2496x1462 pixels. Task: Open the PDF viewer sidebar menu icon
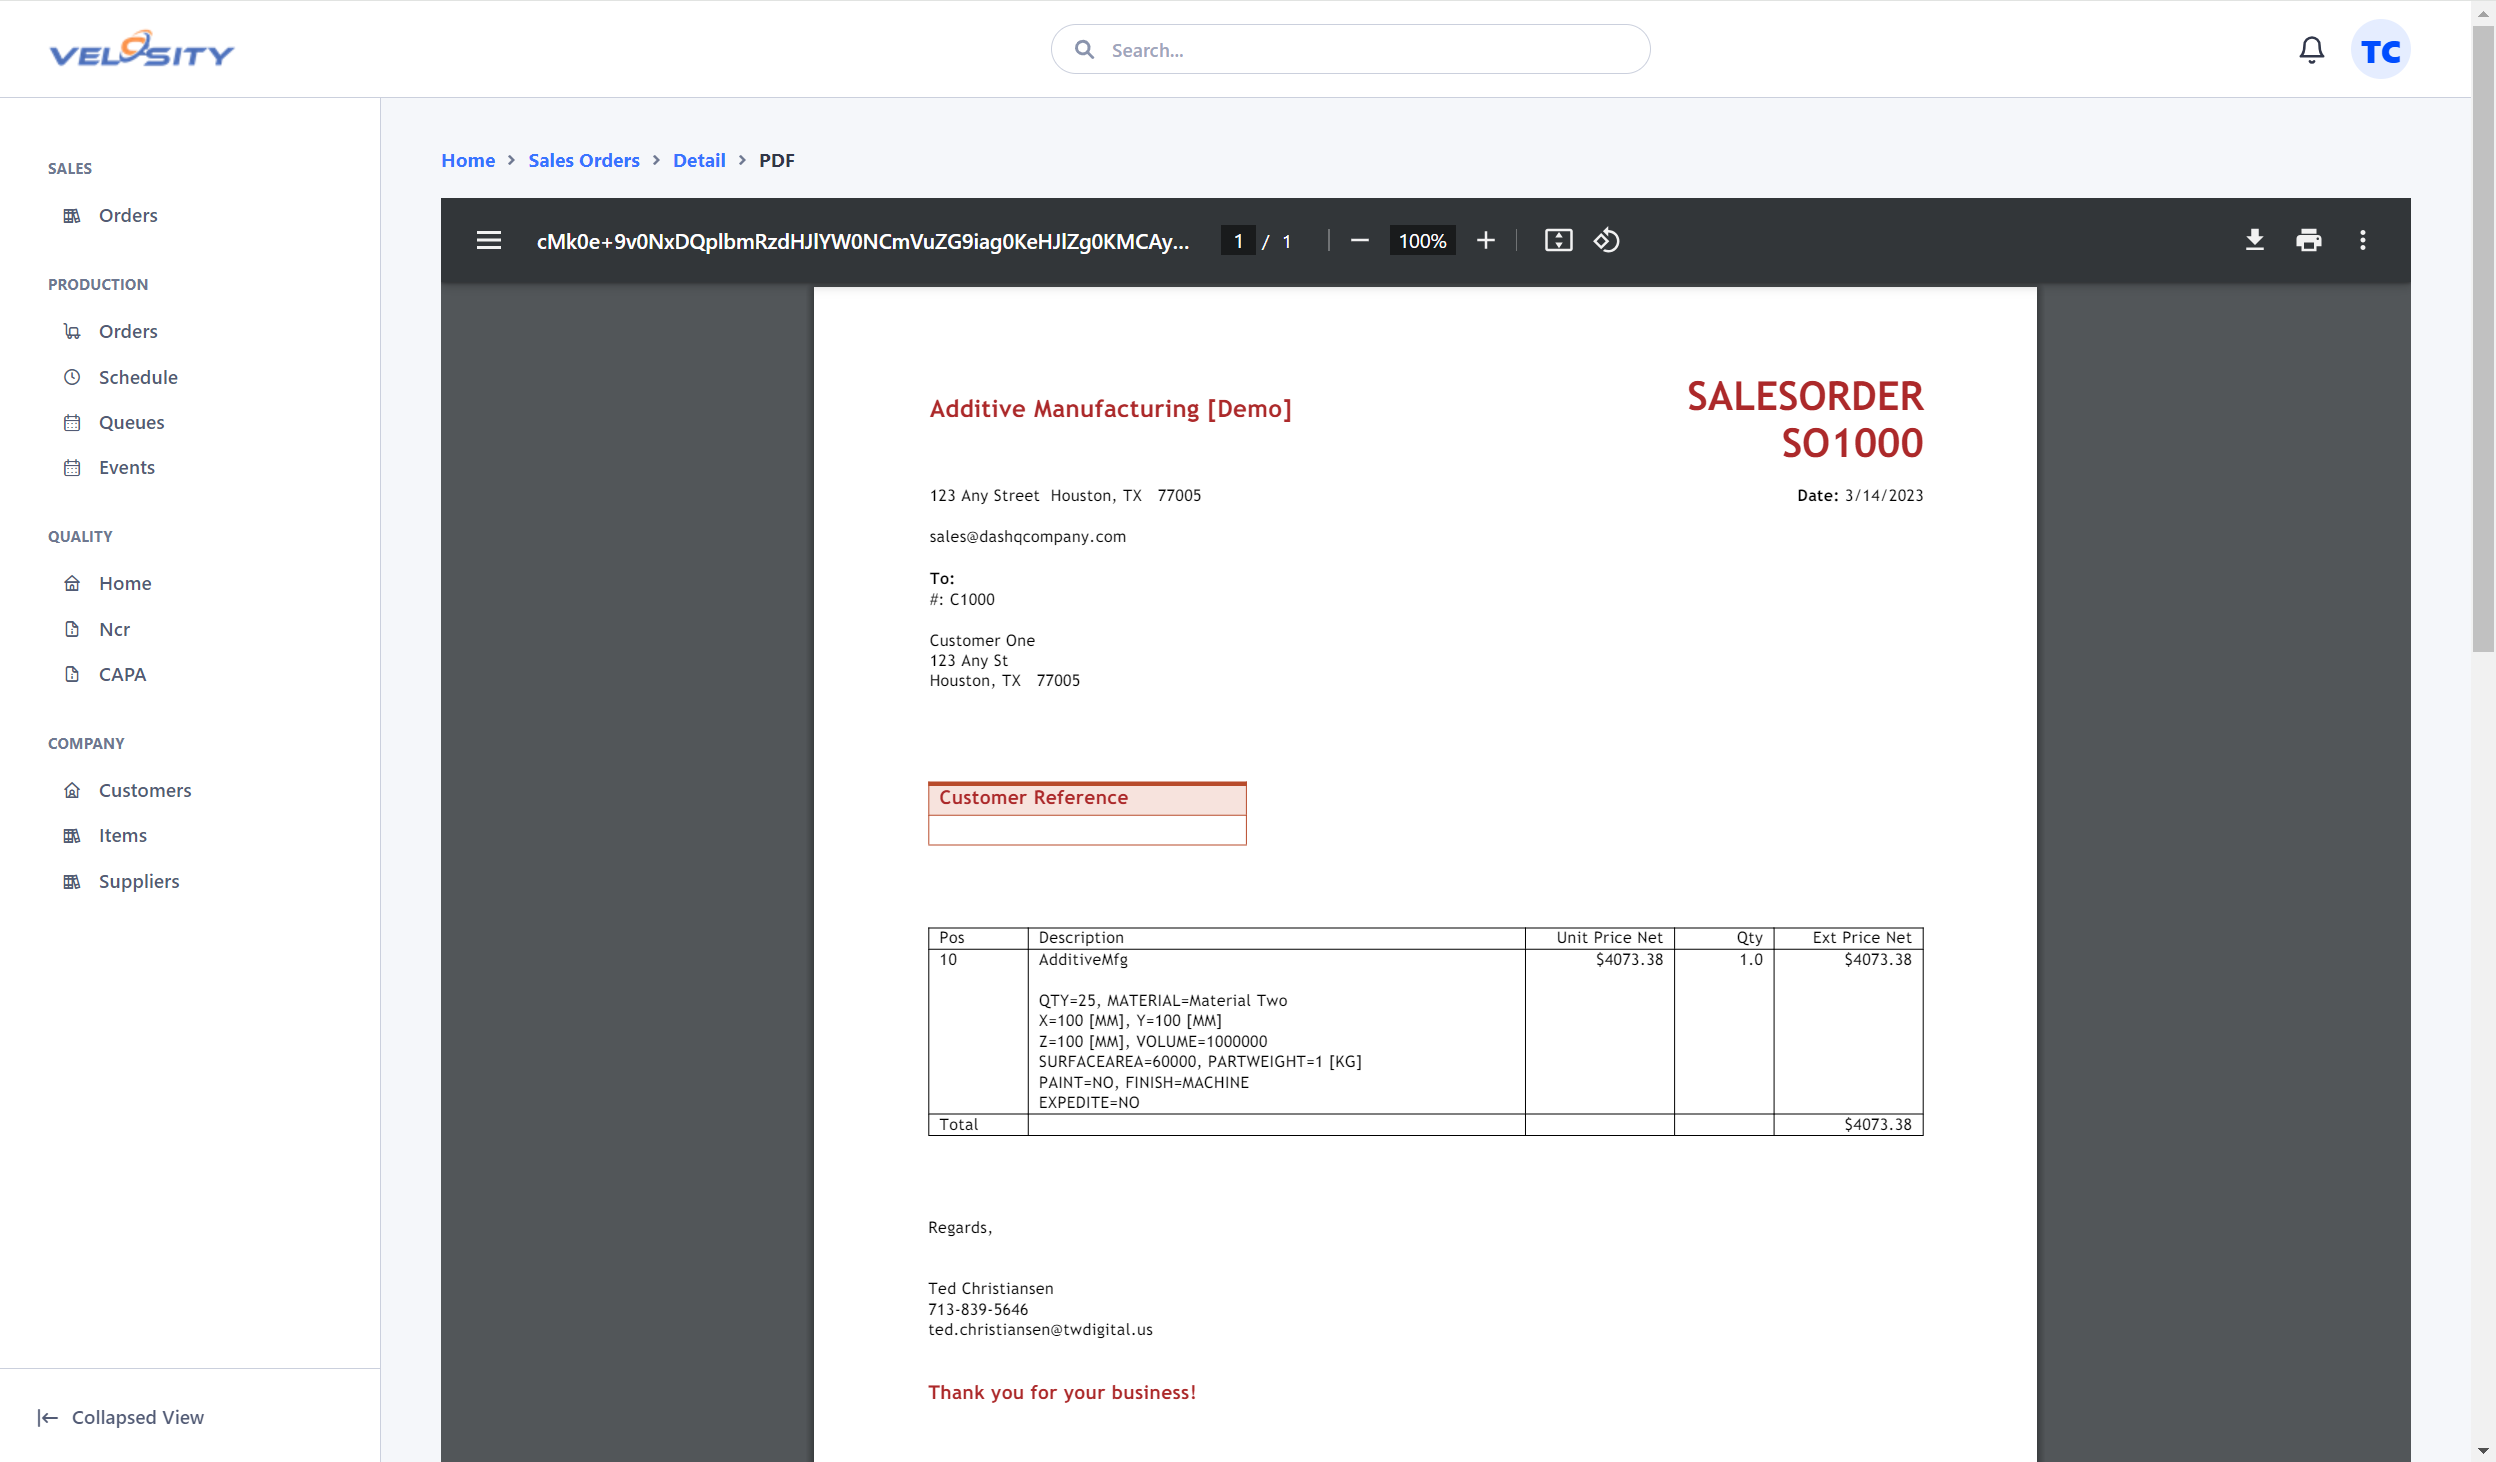(x=488, y=240)
